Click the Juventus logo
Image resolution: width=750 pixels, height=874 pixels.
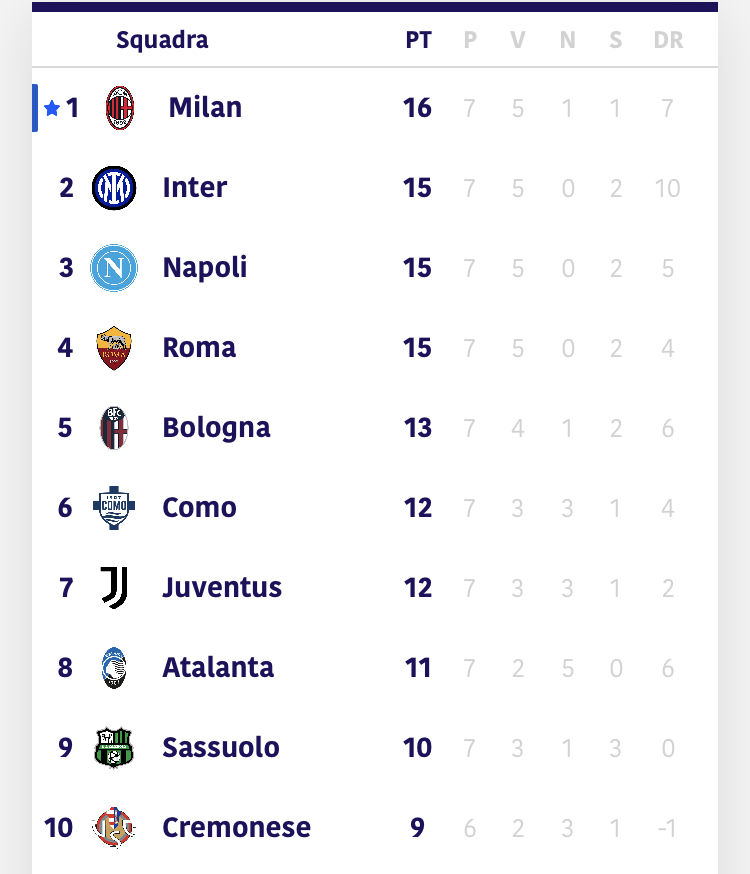click(x=115, y=587)
